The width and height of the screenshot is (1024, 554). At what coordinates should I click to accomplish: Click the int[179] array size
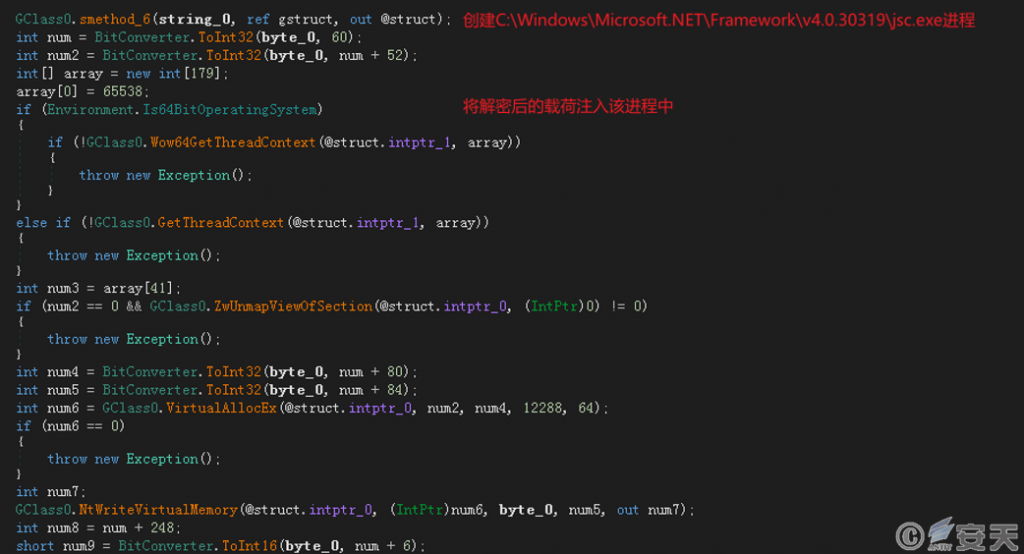pyautogui.click(x=189, y=74)
